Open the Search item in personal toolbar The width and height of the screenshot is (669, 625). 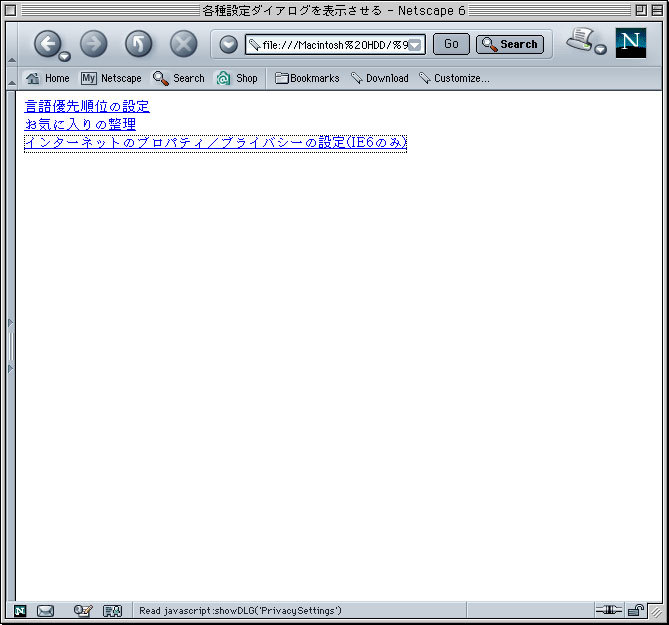click(179, 78)
